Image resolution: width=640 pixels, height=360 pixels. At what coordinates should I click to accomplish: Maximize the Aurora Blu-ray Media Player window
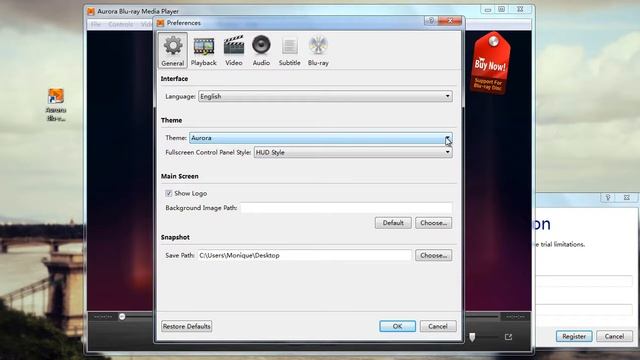tap(502, 9)
